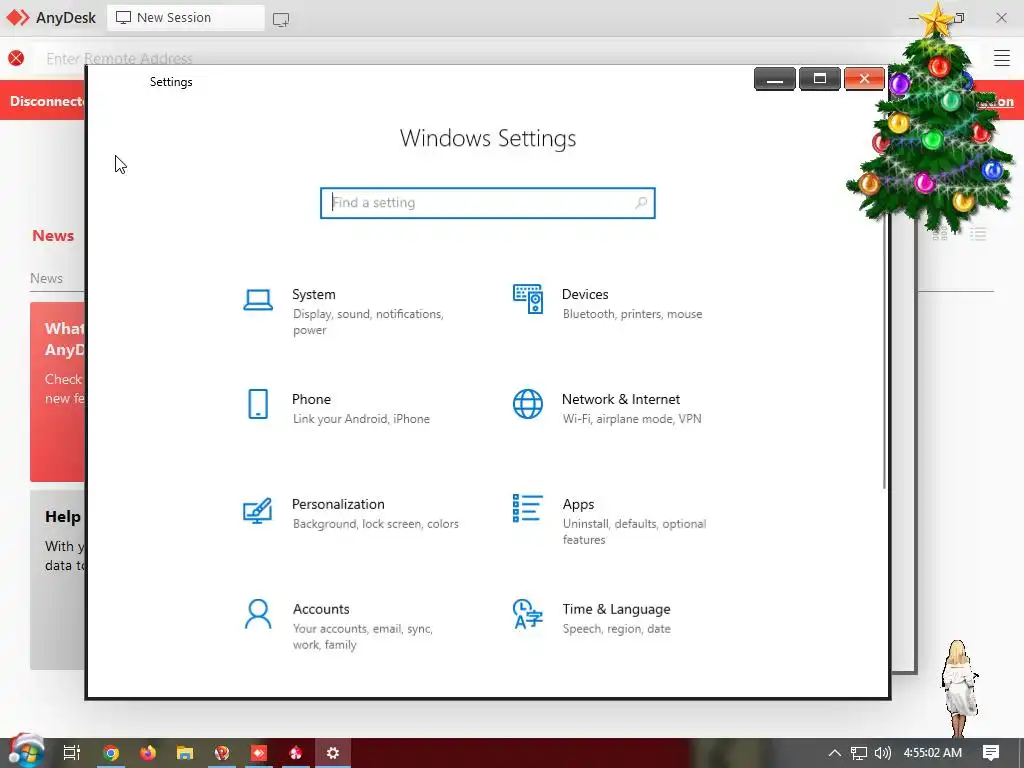The height and width of the screenshot is (768, 1024).
Task: Click 'Wi-Fi, airplane mode, VPN' description
Action: tap(632, 419)
